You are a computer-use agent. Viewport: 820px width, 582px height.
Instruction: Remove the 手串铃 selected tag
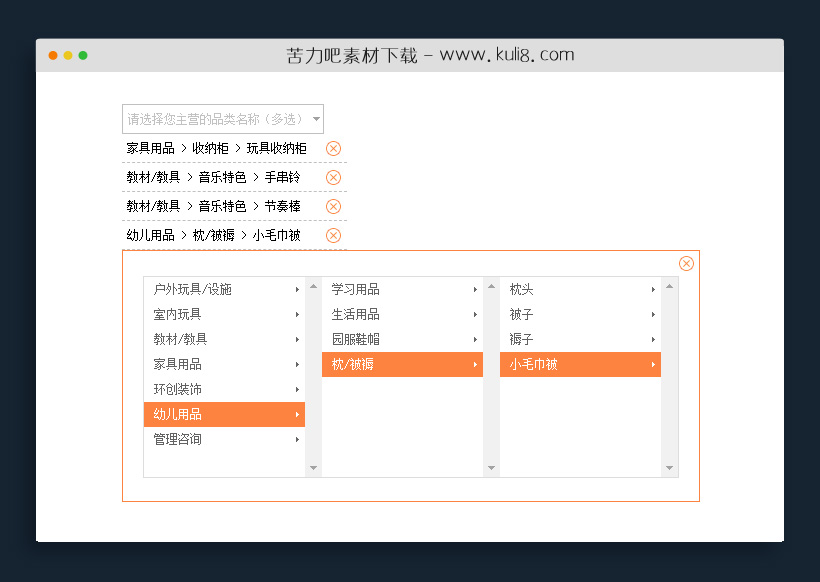(x=333, y=177)
